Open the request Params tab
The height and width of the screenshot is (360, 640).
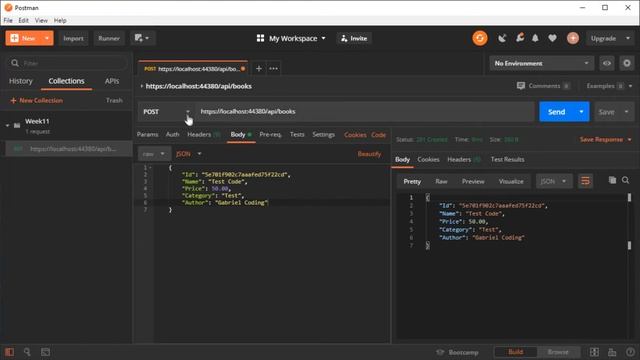pyautogui.click(x=147, y=134)
